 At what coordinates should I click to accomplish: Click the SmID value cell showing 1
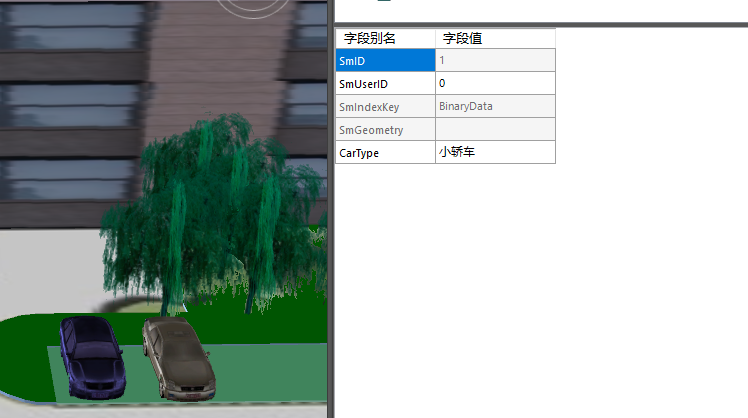coord(495,61)
